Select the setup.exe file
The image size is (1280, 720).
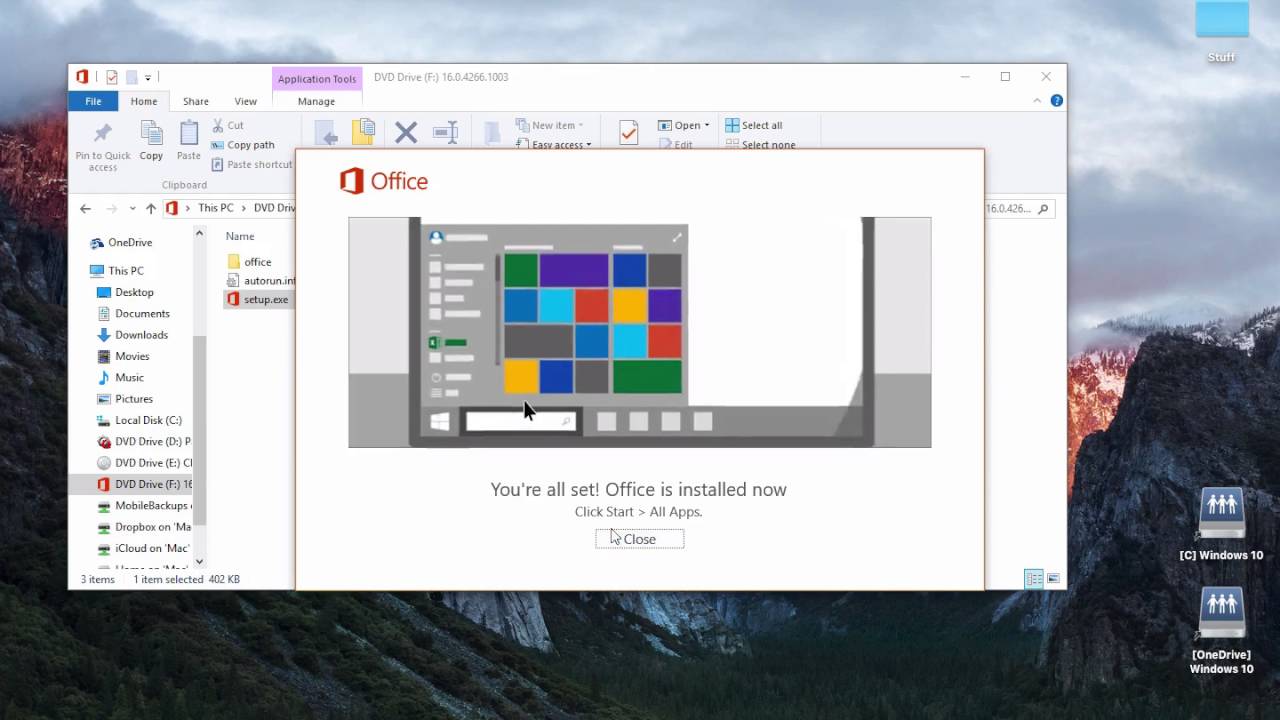(258, 300)
